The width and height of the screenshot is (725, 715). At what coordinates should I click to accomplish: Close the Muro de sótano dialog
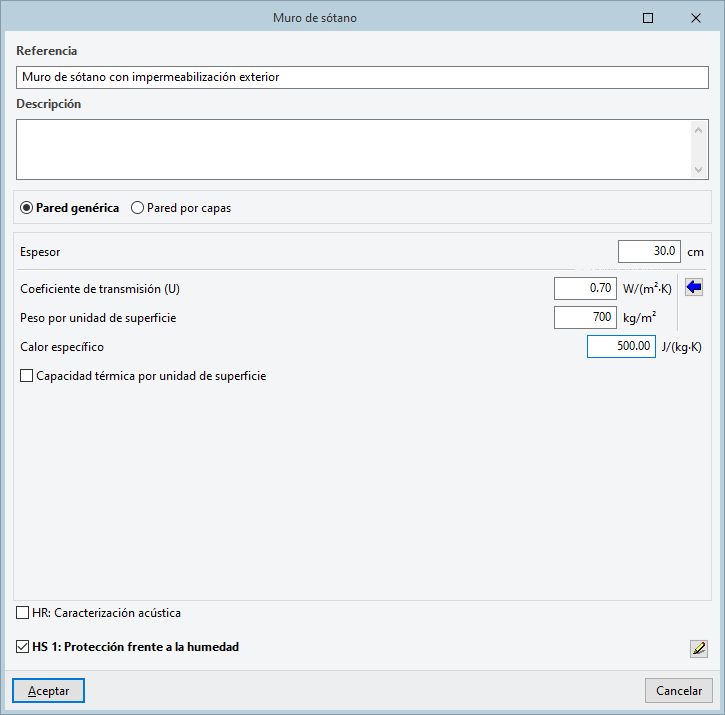point(695,18)
